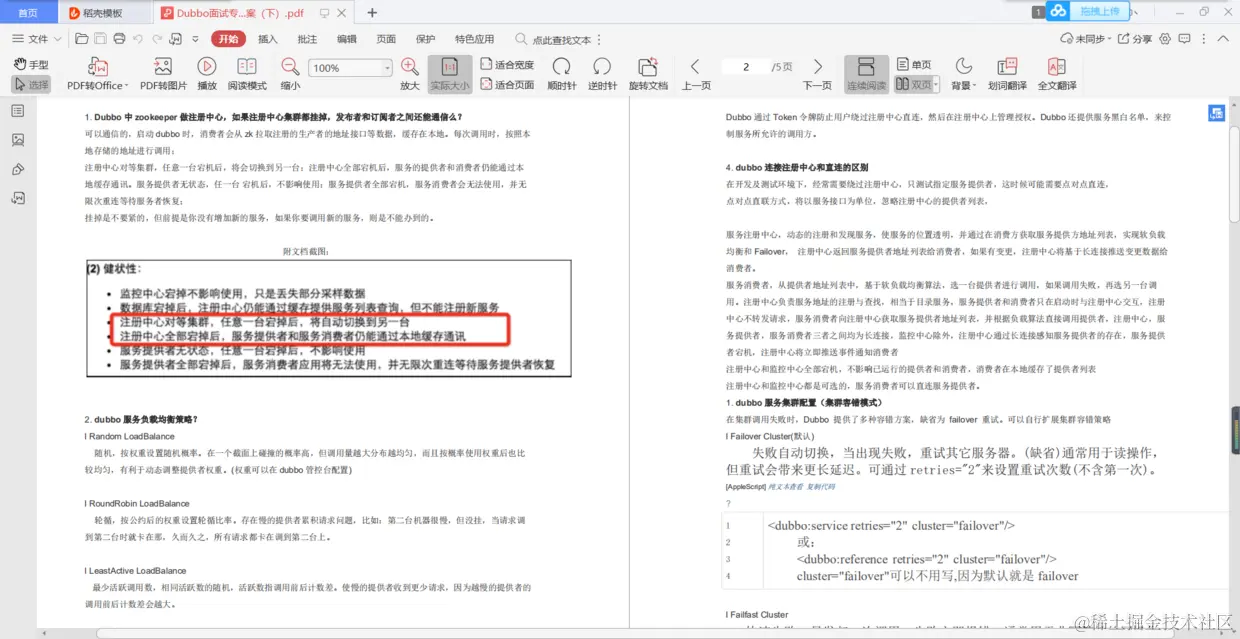This screenshot has width=1240, height=639.
Task: Open the 双页 dropdown arrow
Action: coord(936,85)
